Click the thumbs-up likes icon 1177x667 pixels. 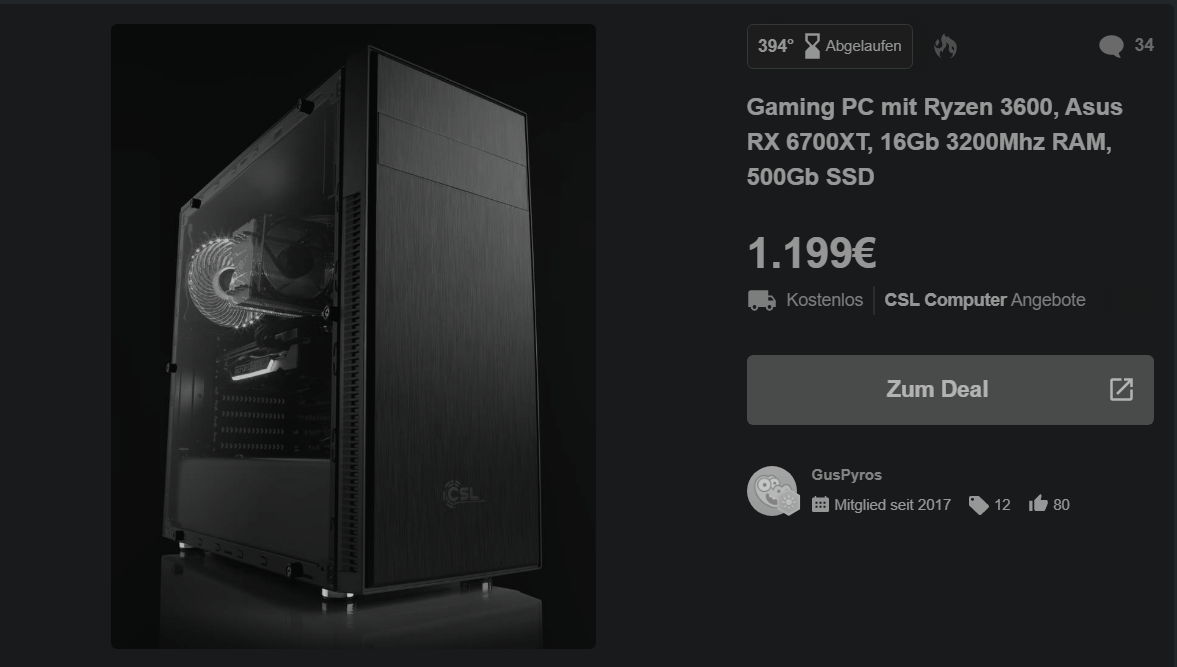pos(1038,503)
